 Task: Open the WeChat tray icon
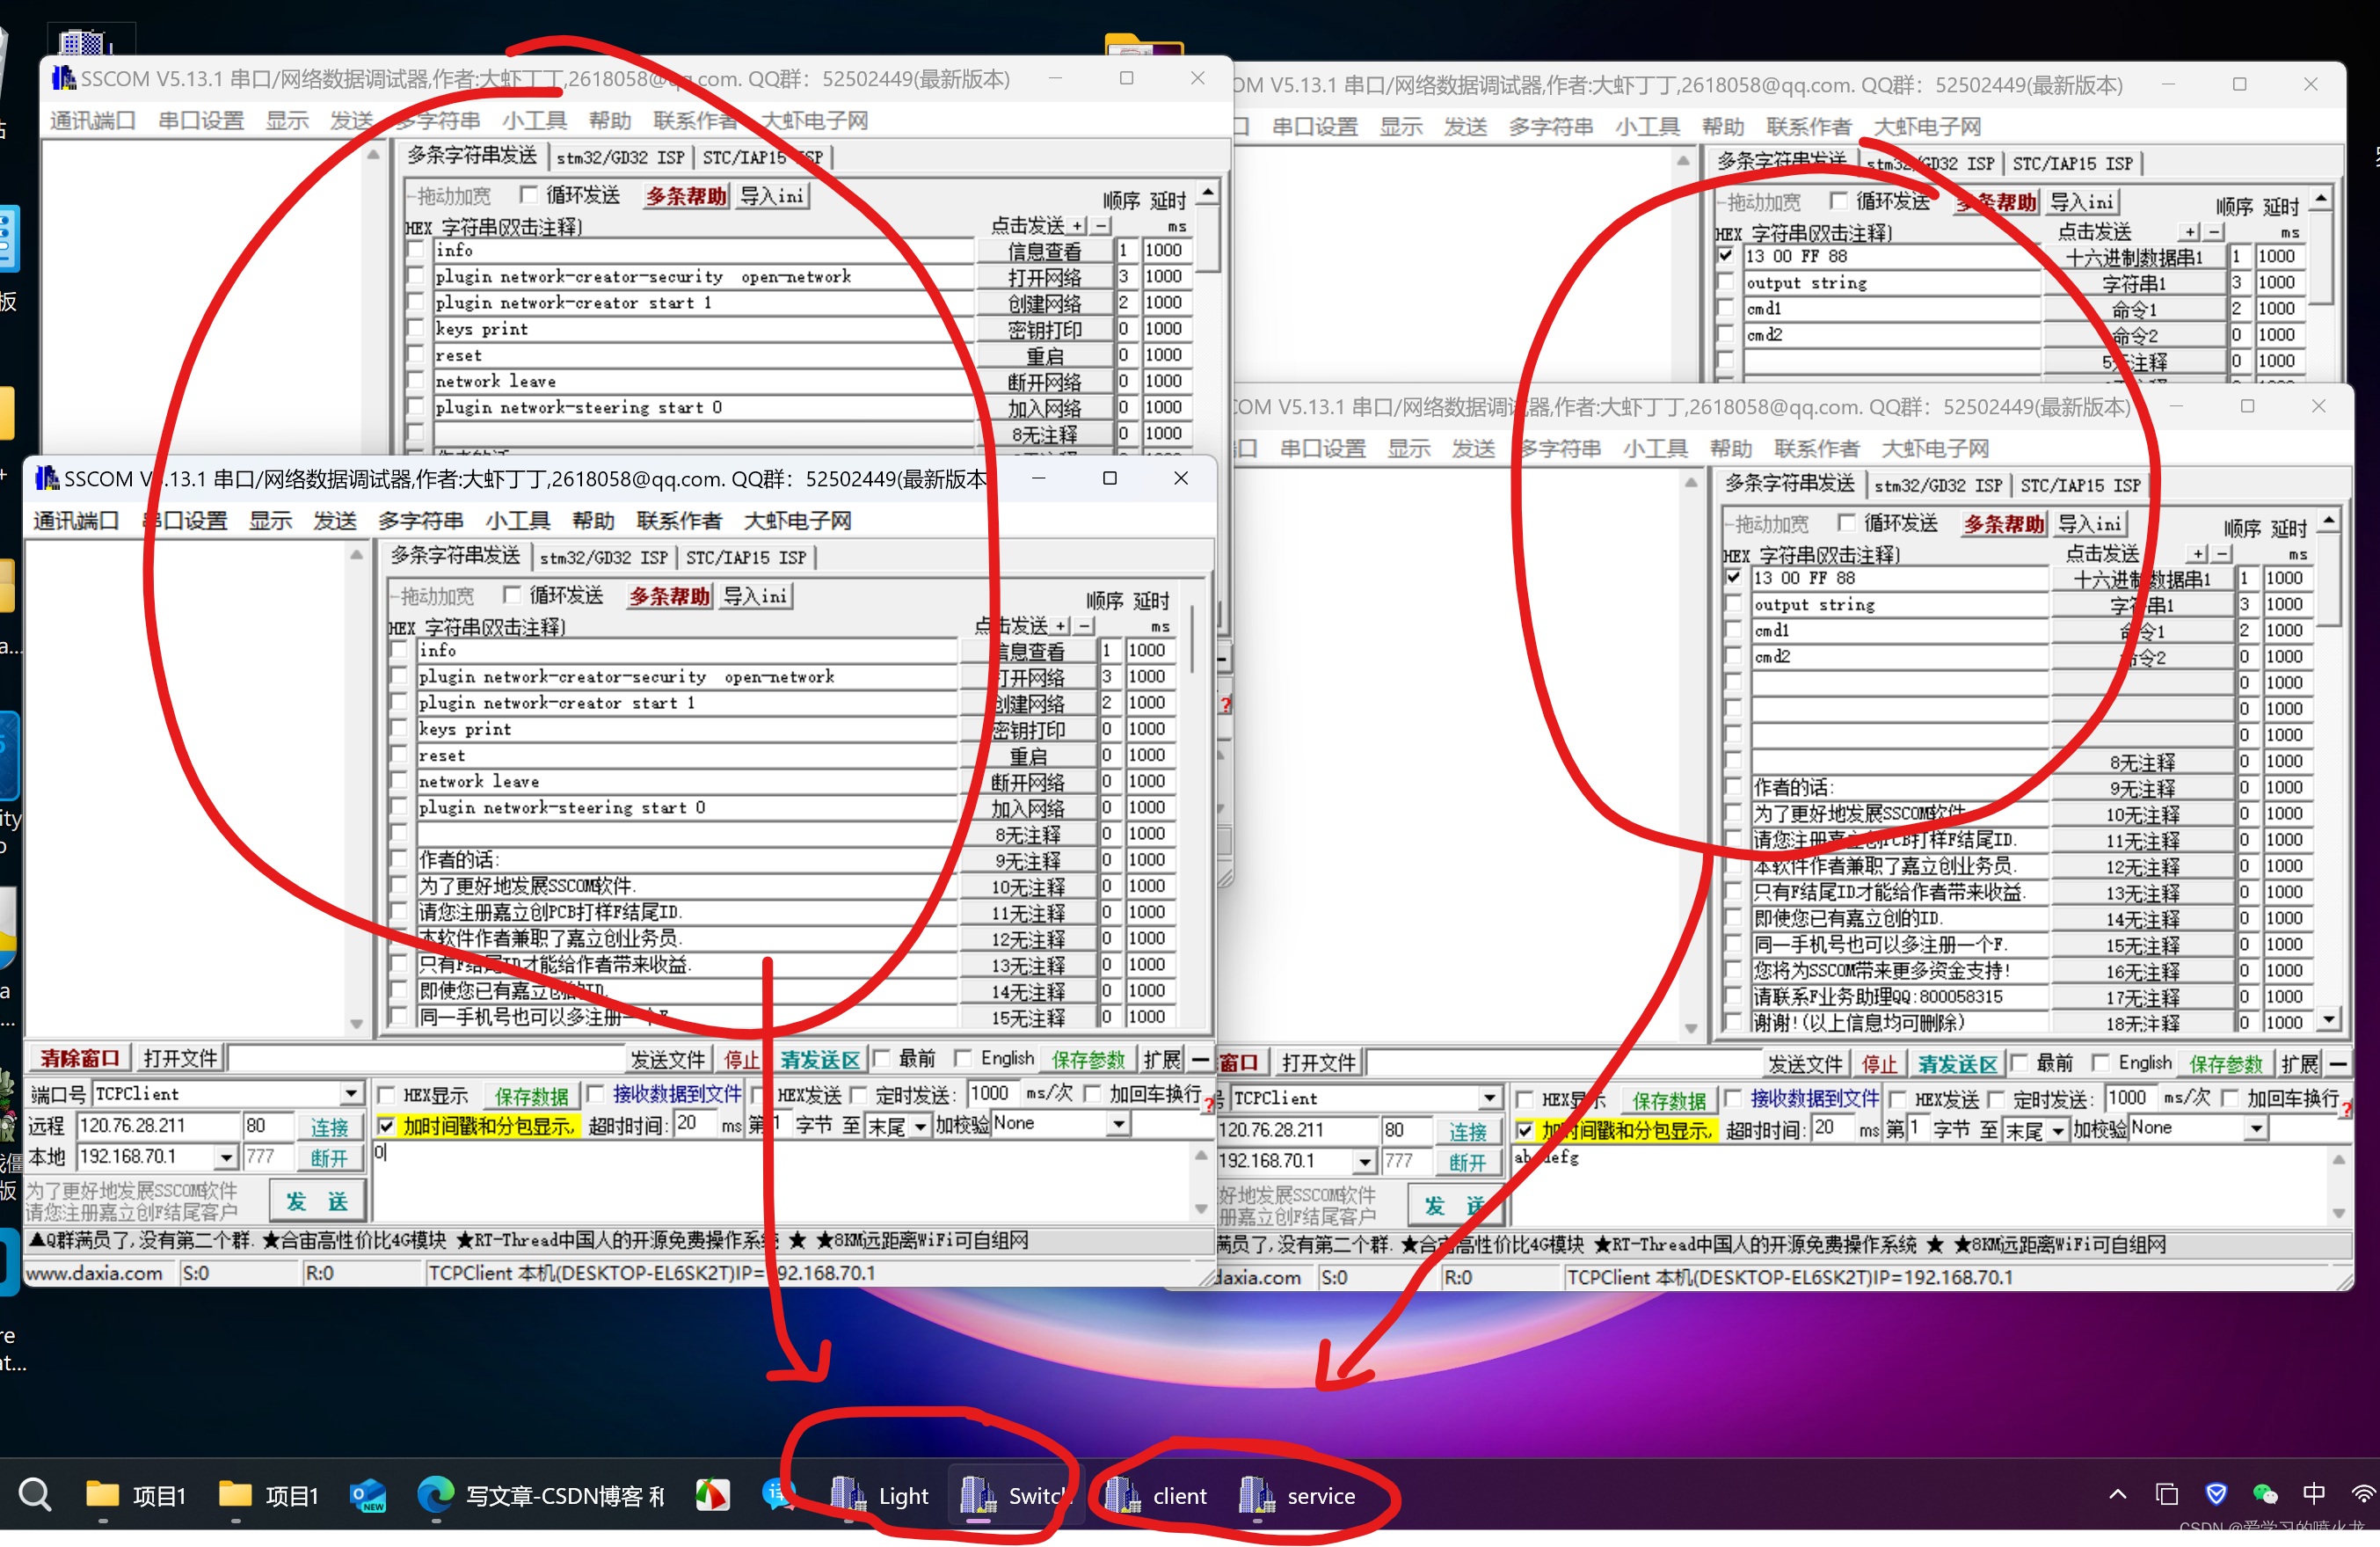tap(2265, 1494)
